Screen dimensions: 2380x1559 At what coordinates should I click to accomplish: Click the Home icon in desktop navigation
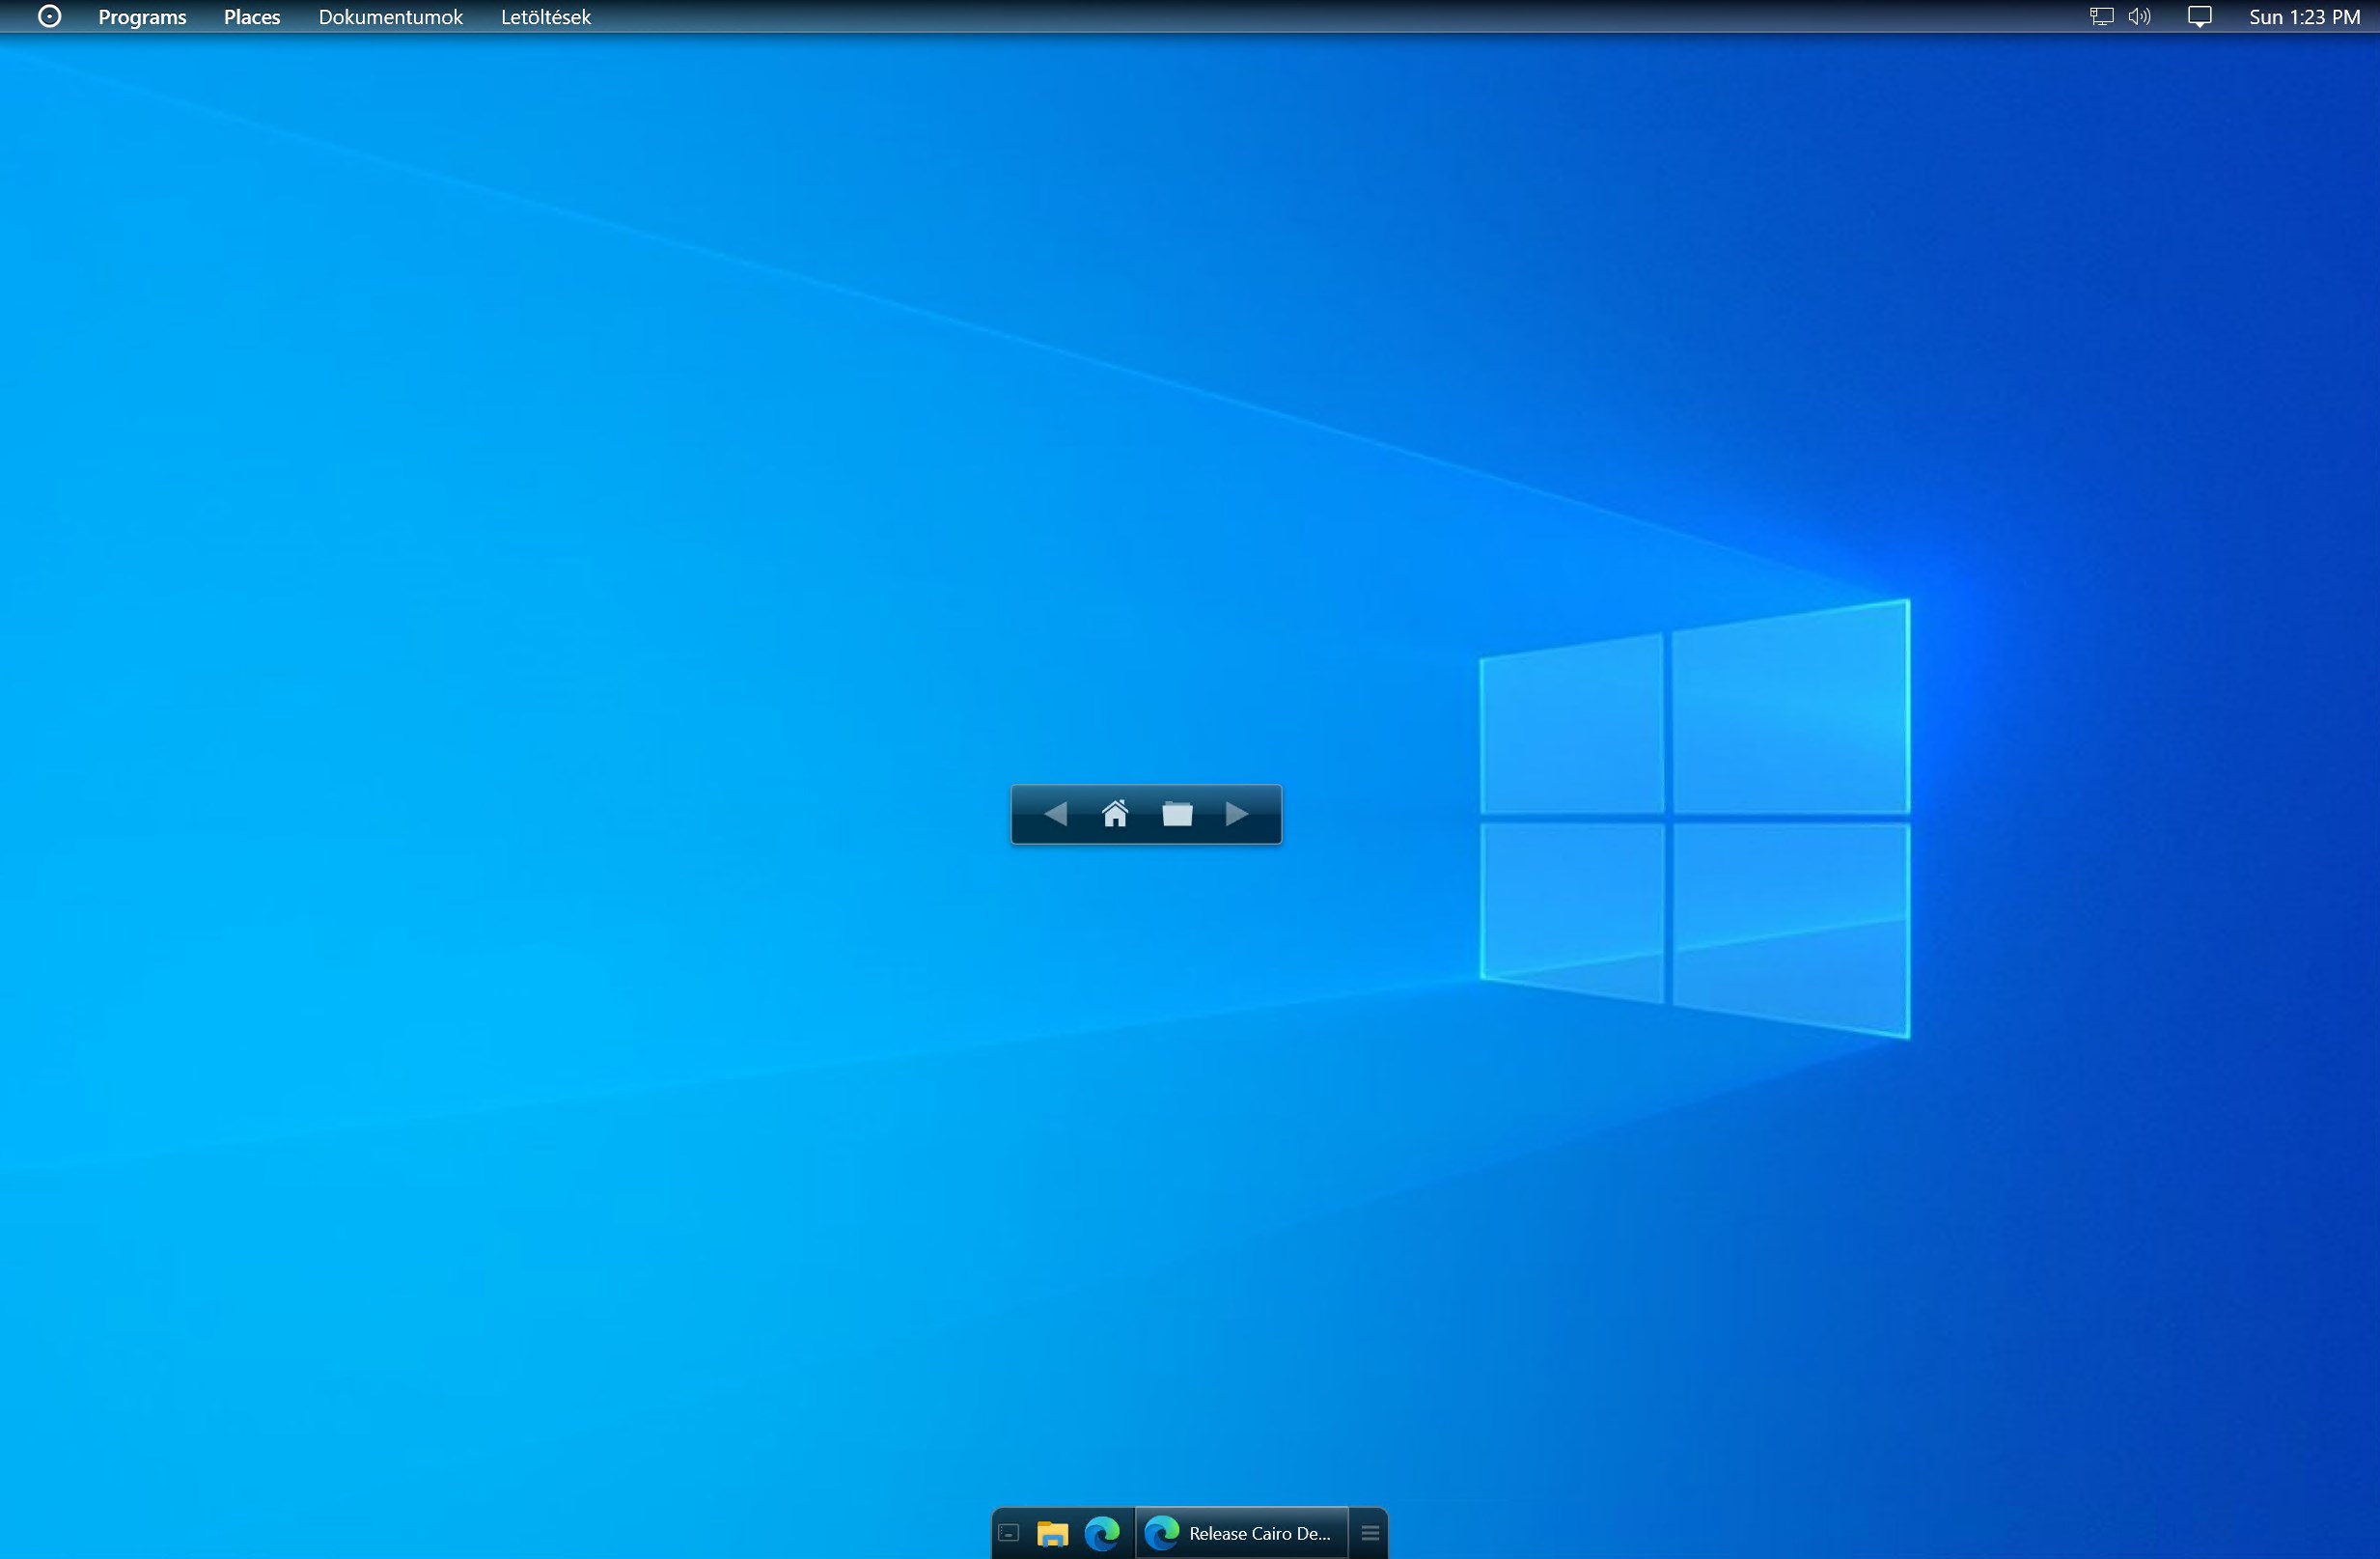1115,814
